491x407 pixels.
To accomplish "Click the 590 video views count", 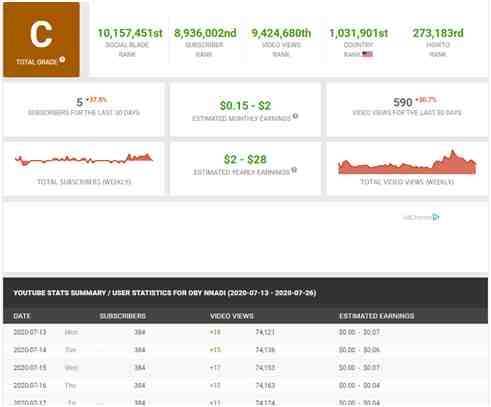I will click(x=403, y=102).
